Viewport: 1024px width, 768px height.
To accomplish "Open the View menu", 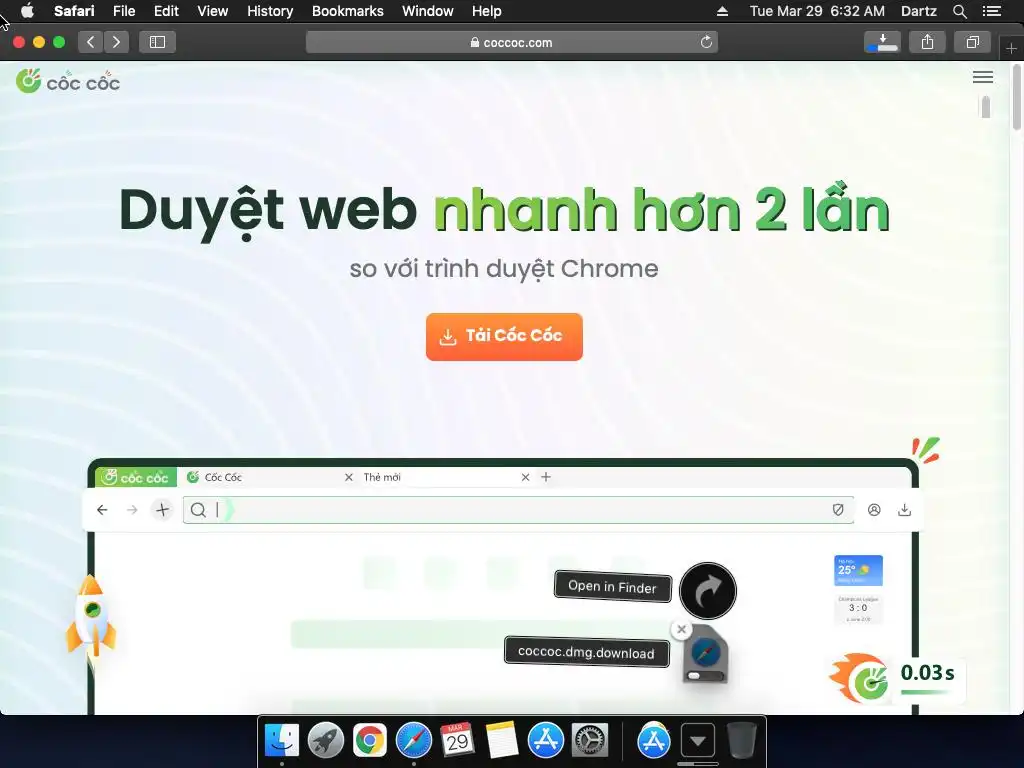I will pyautogui.click(x=212, y=11).
